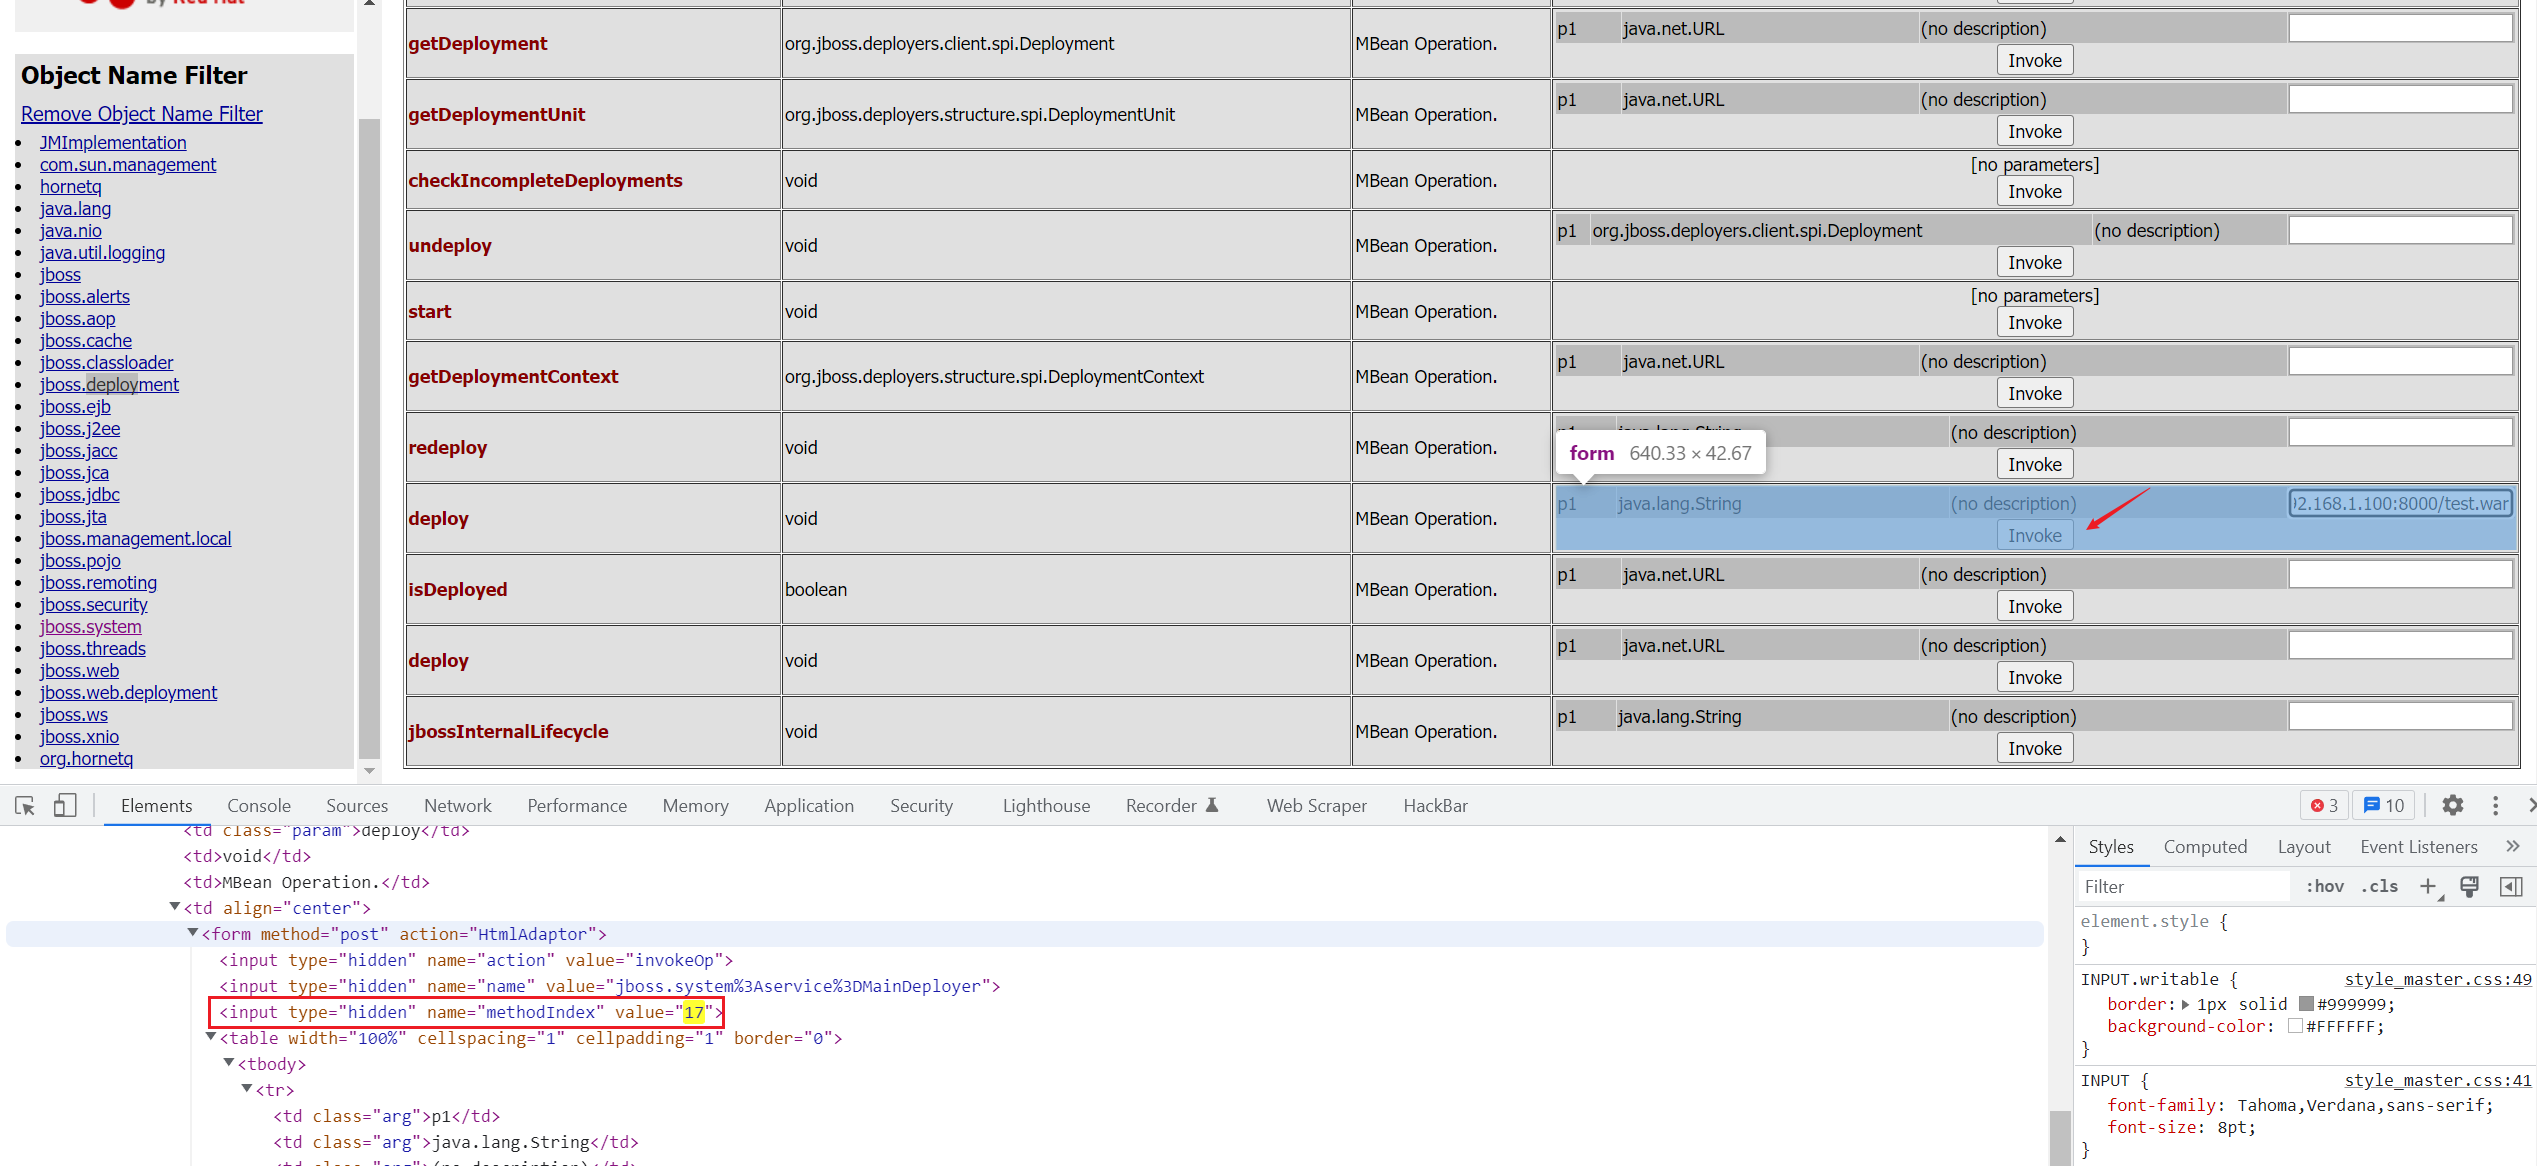Open the Computed styles tab
The height and width of the screenshot is (1166, 2537).
(x=2204, y=846)
